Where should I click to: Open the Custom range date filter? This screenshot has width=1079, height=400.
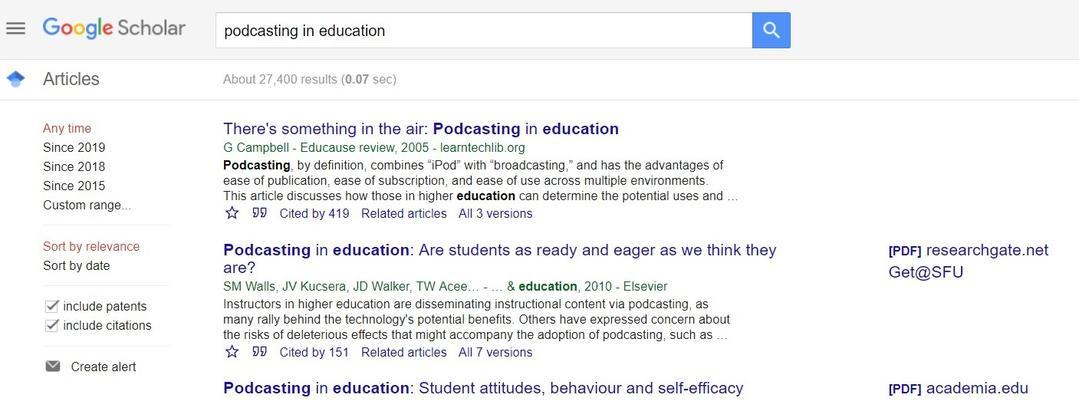coord(87,205)
